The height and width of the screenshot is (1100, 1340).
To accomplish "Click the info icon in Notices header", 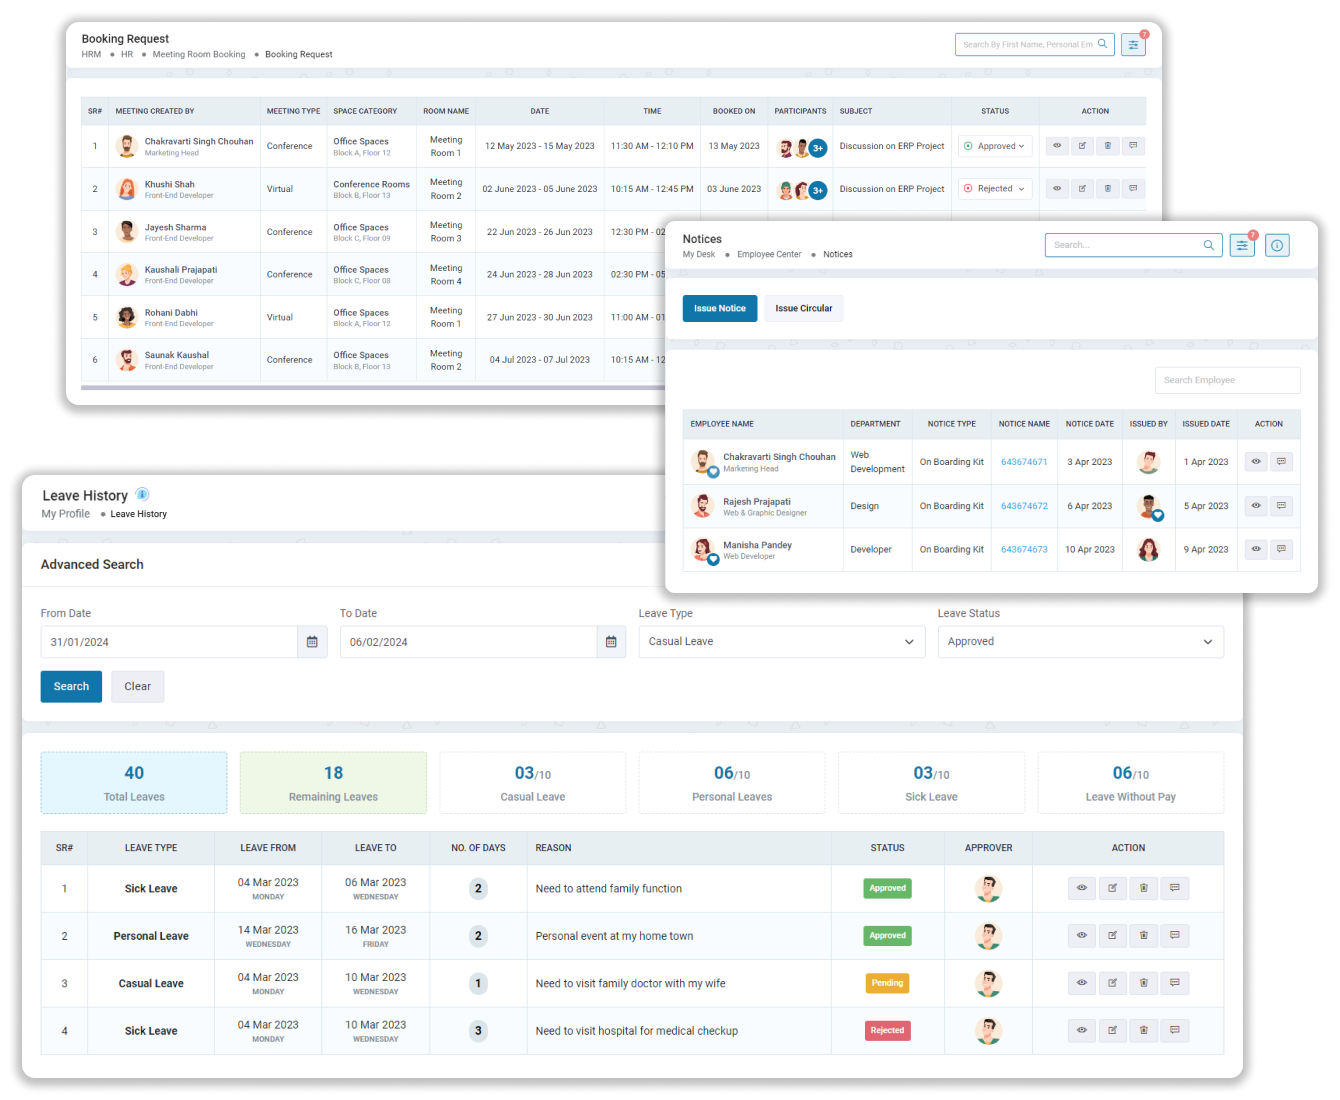I will (x=1277, y=245).
